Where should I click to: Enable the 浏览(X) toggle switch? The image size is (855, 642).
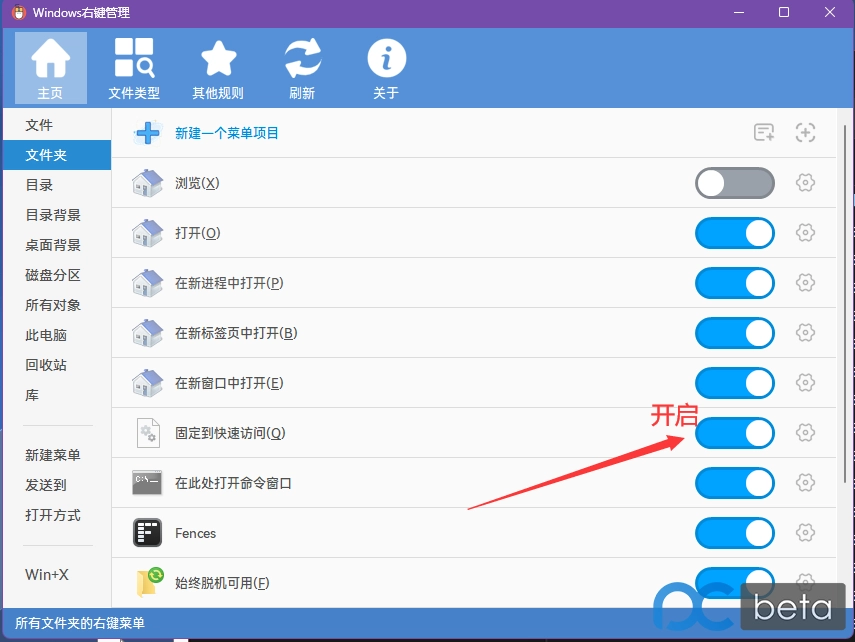734,183
